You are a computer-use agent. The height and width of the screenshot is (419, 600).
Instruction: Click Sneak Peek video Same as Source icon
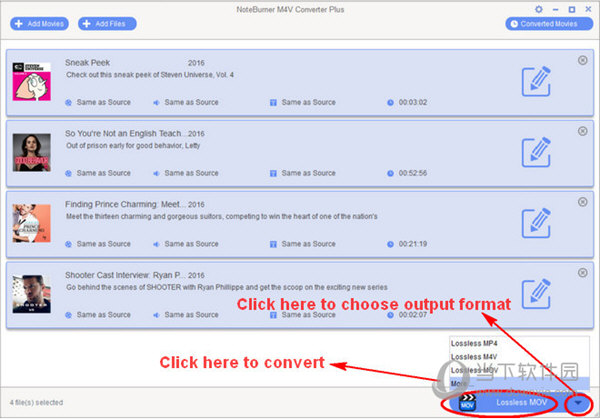68,103
